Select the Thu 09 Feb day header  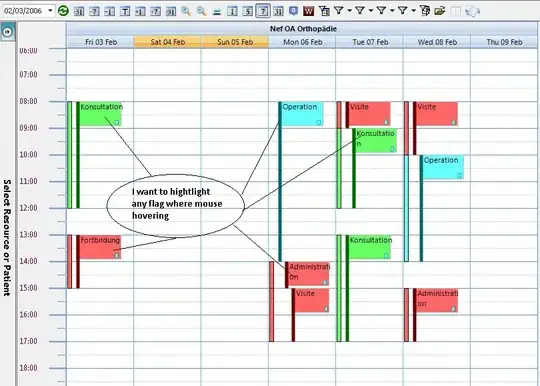click(504, 42)
